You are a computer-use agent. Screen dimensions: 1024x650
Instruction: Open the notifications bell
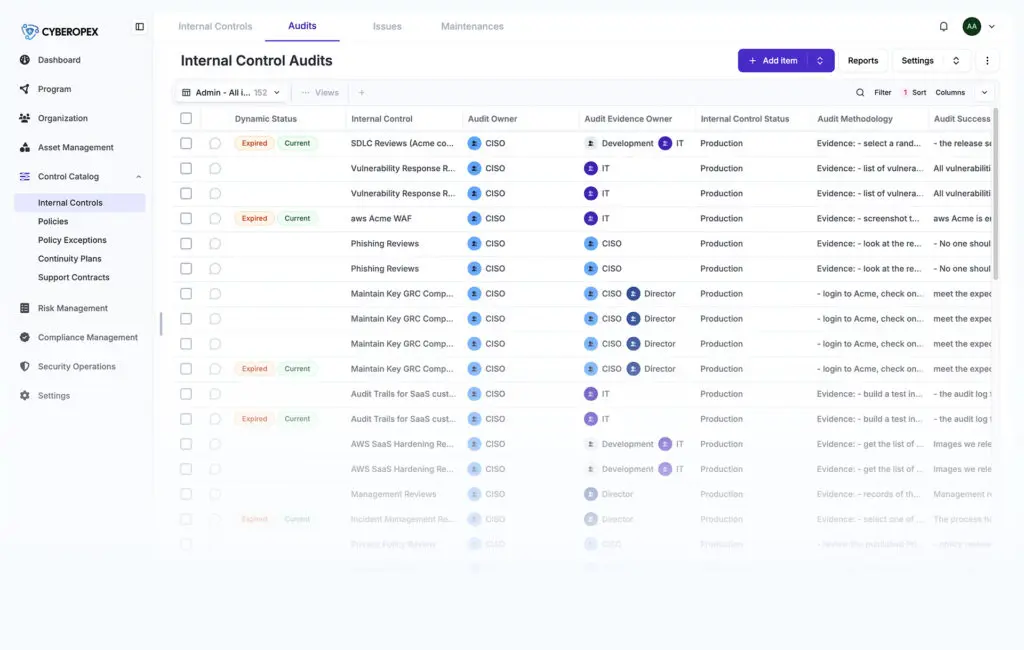pyautogui.click(x=944, y=27)
